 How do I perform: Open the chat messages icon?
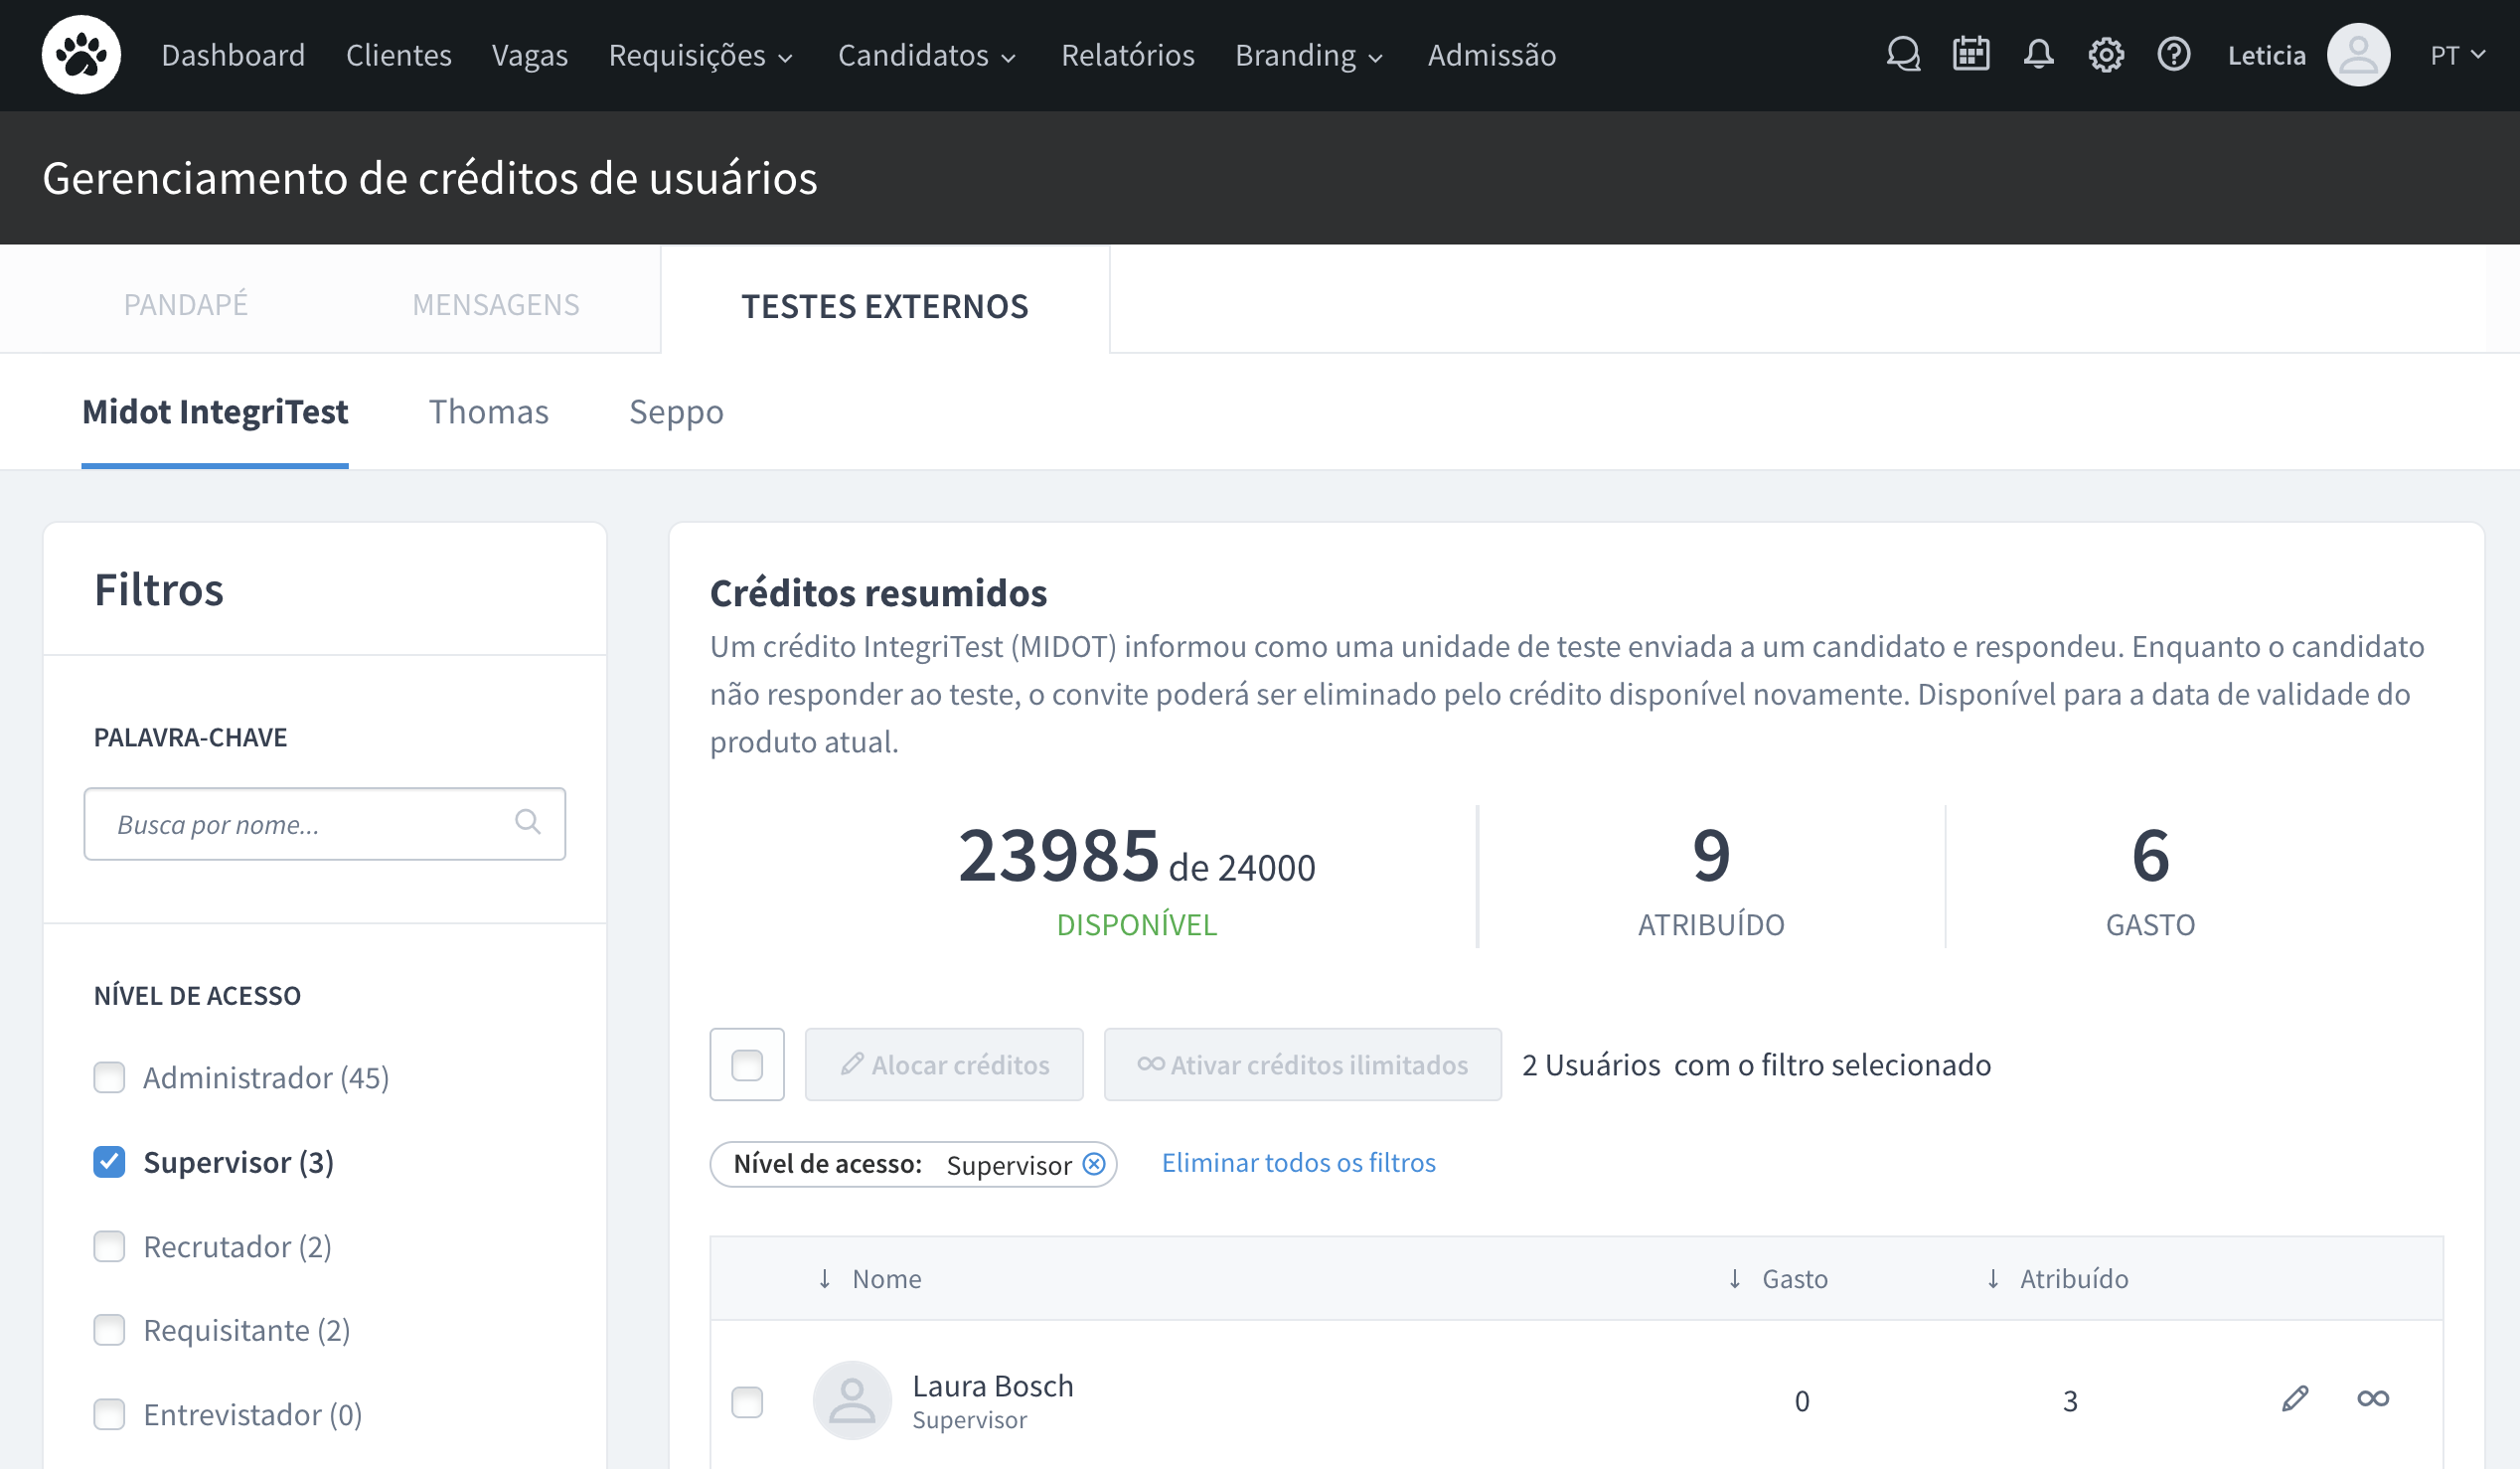pyautogui.click(x=1903, y=55)
